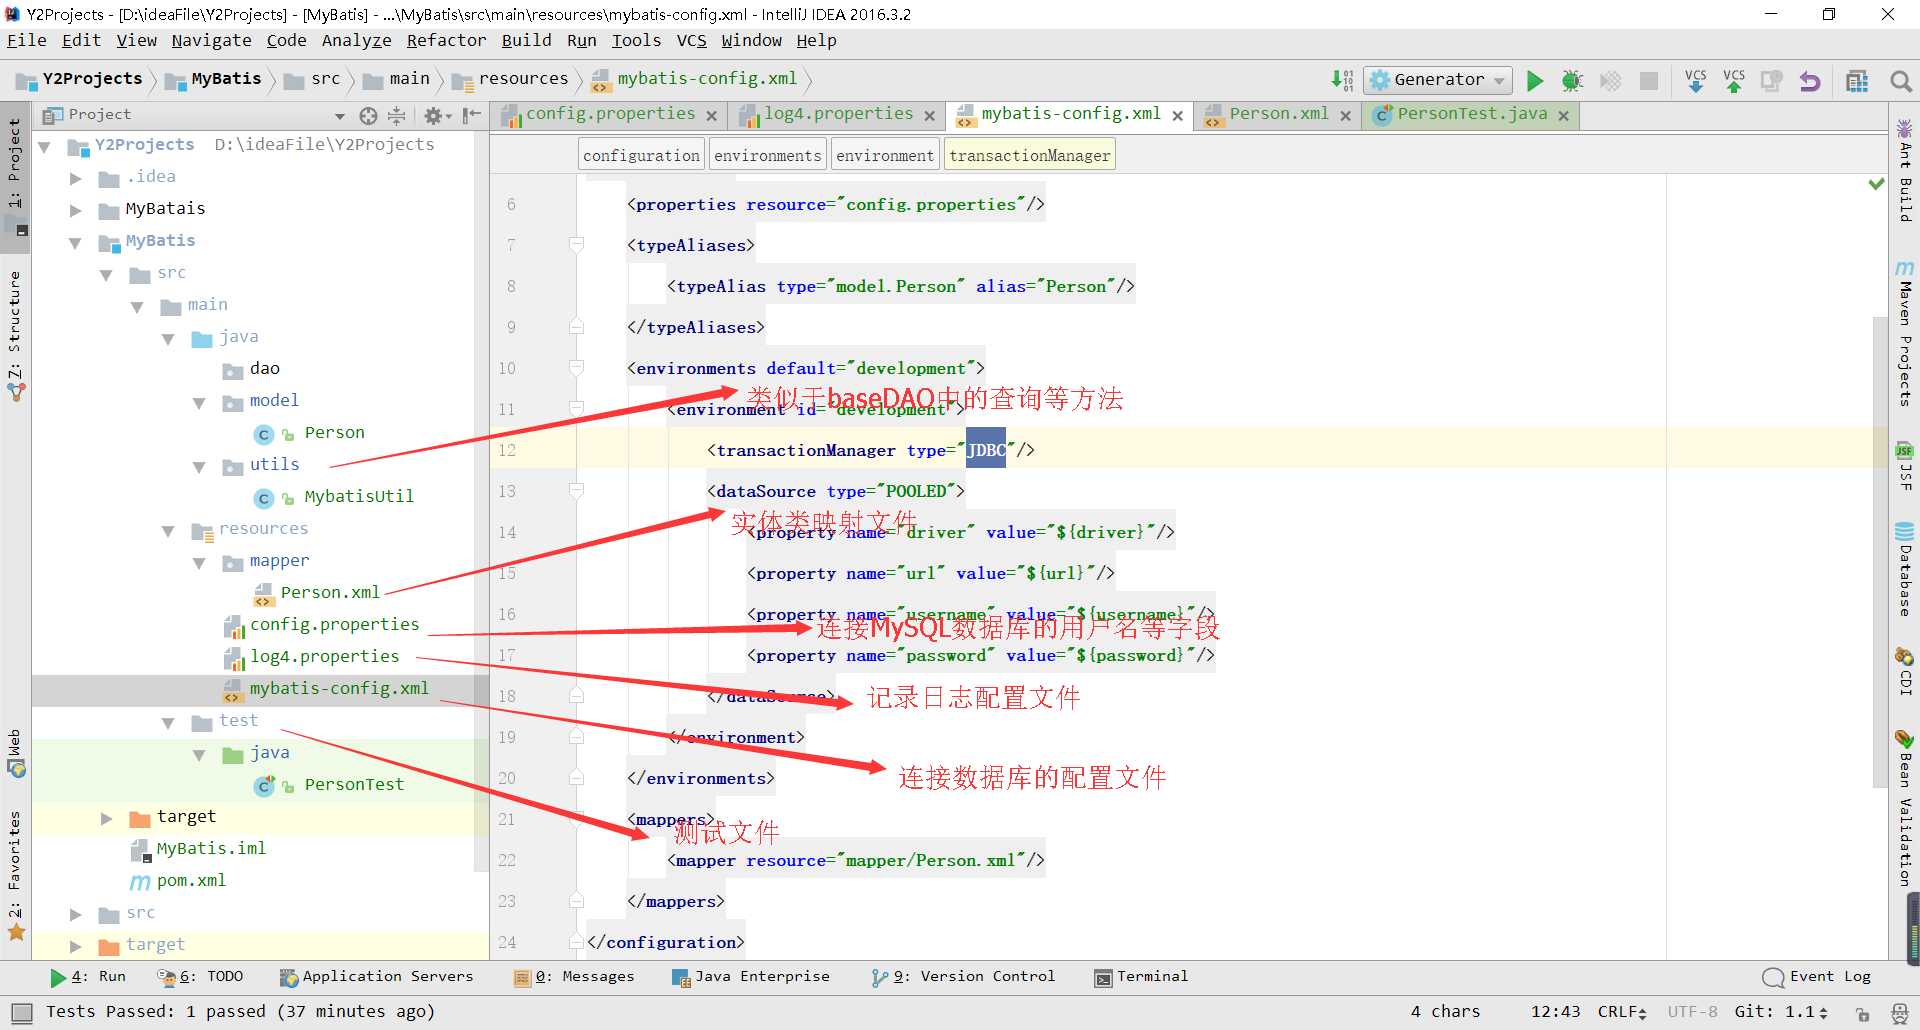Open the Run tool window

click(88, 977)
